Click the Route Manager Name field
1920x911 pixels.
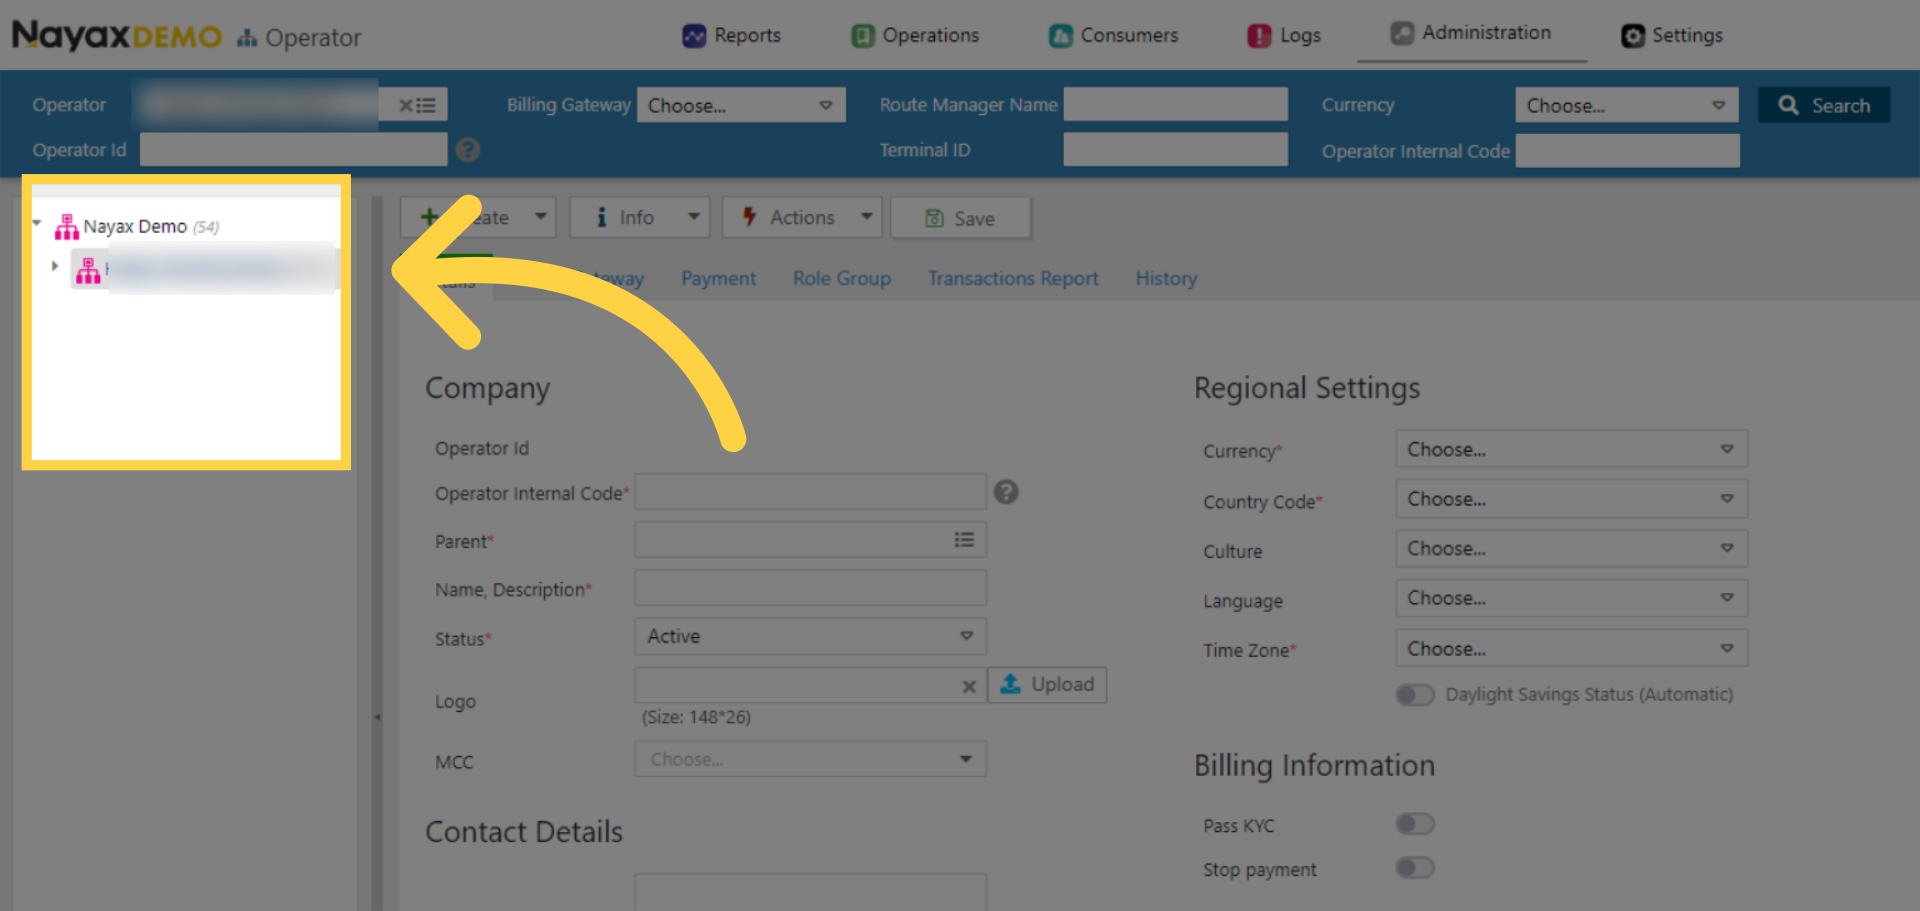click(1175, 104)
